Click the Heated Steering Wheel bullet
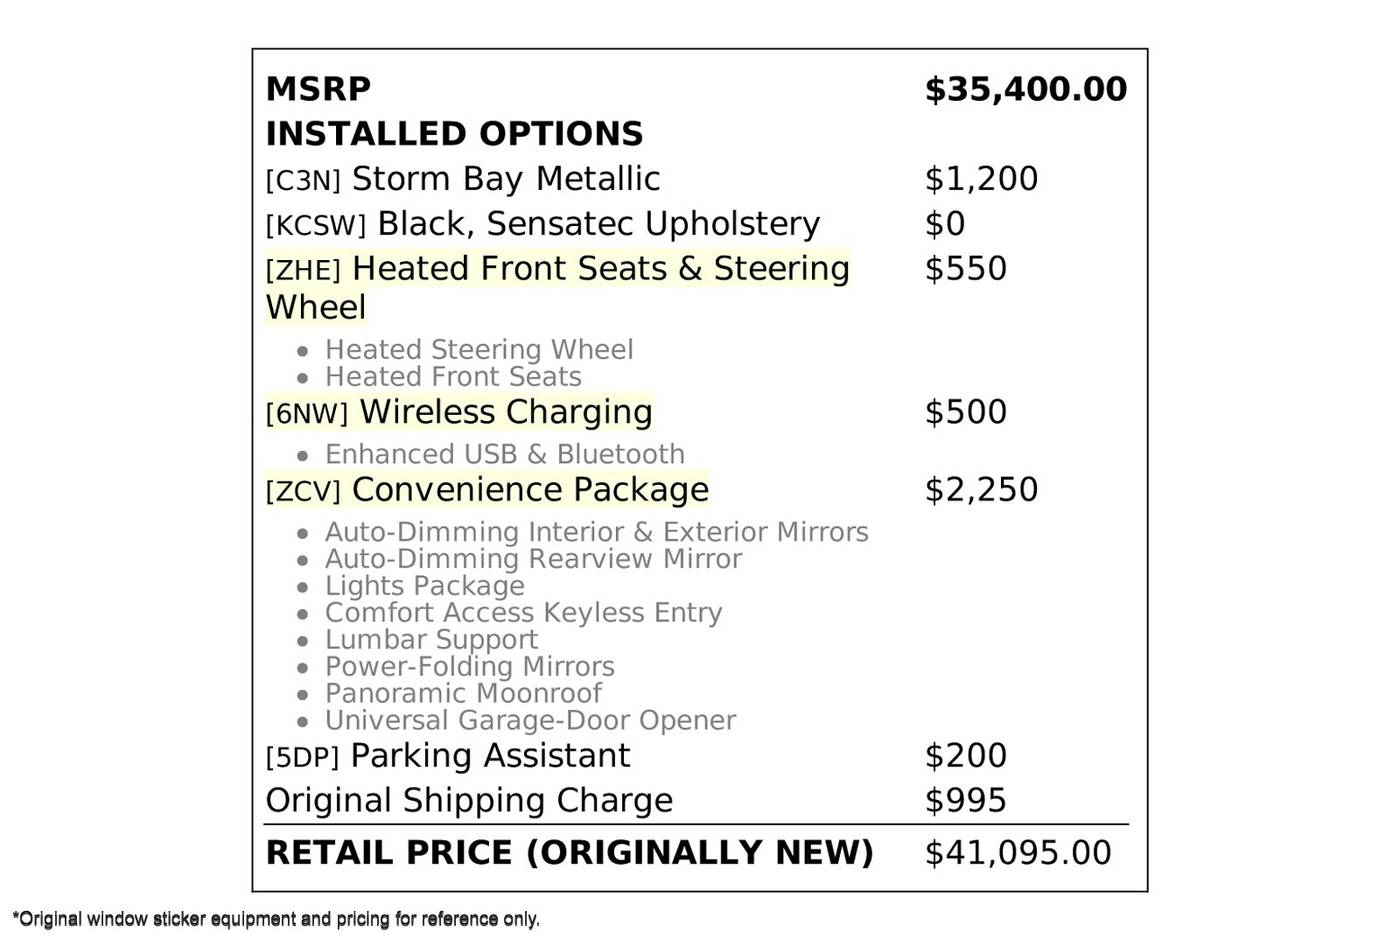The image size is (1400, 934). (479, 350)
